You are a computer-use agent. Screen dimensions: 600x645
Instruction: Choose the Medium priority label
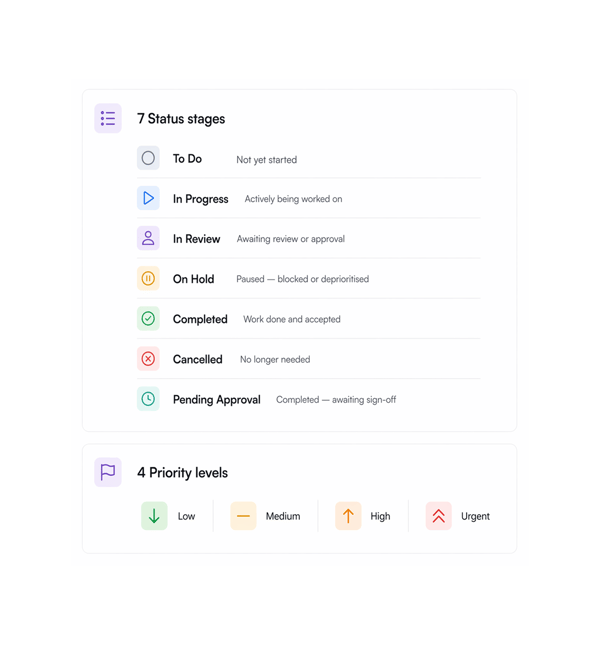tap(283, 516)
